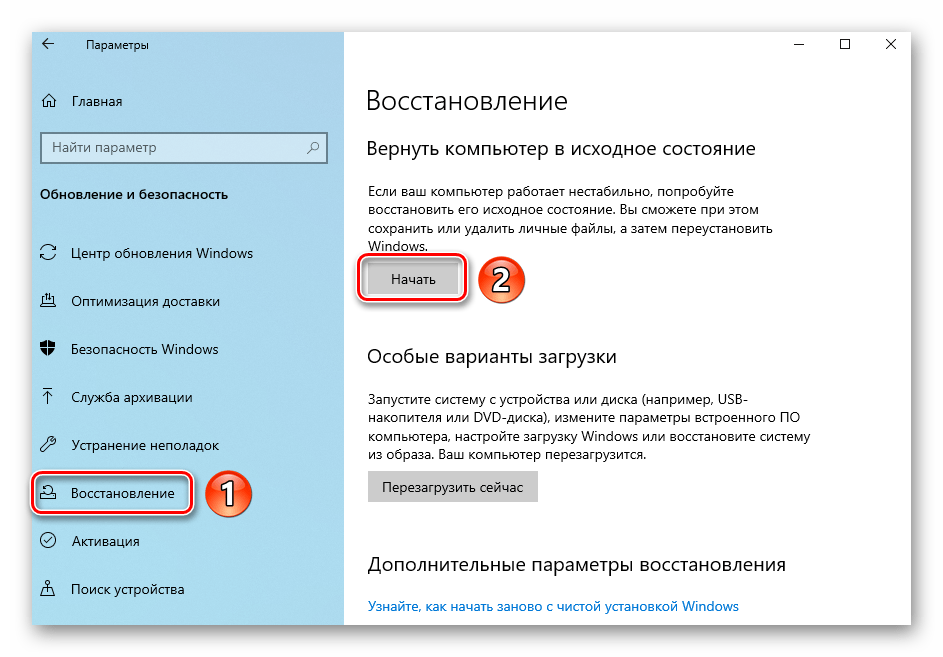Go to the Поиск устройства text label
Image resolution: width=943 pixels, height=657 pixels.
(x=127, y=589)
